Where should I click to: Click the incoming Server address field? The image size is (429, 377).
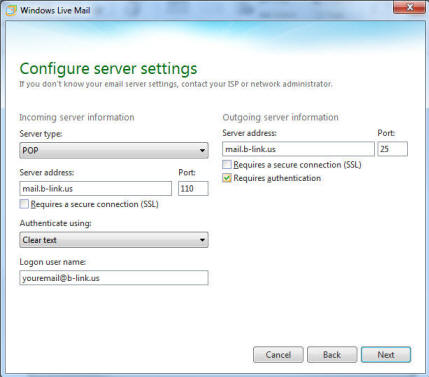click(x=96, y=189)
